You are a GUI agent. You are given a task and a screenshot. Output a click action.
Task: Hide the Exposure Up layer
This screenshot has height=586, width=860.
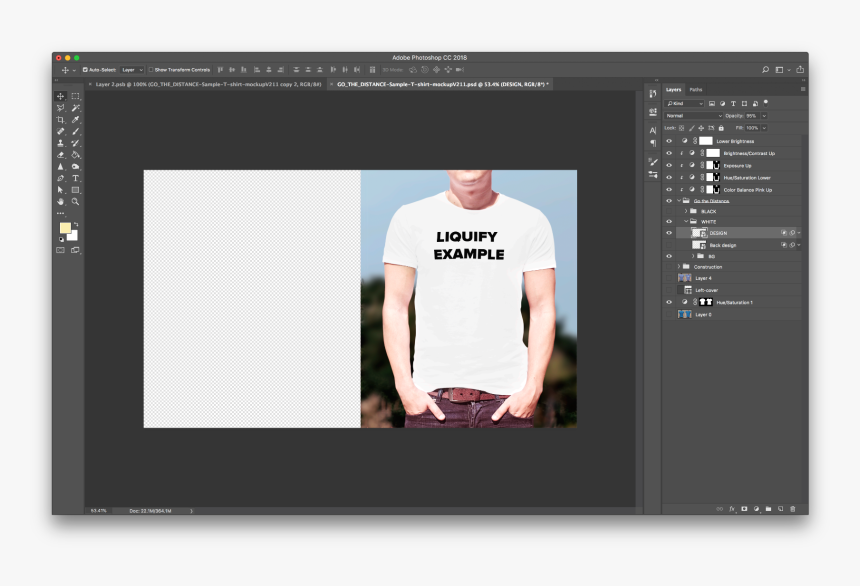670,165
